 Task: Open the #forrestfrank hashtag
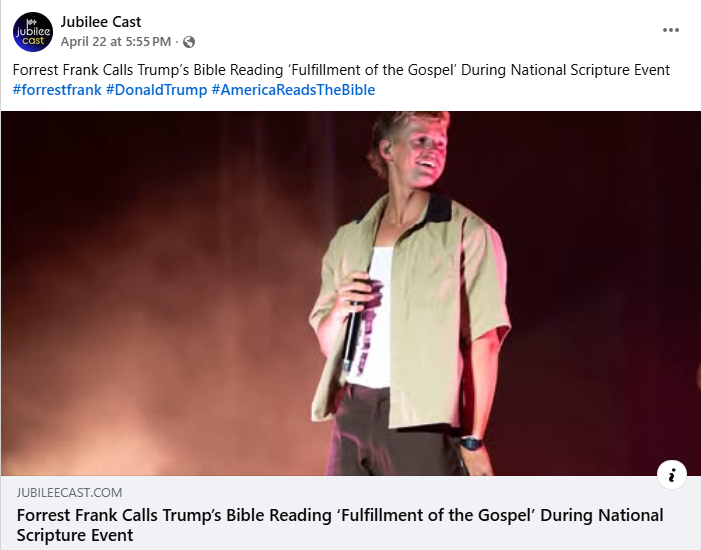[x=57, y=90]
